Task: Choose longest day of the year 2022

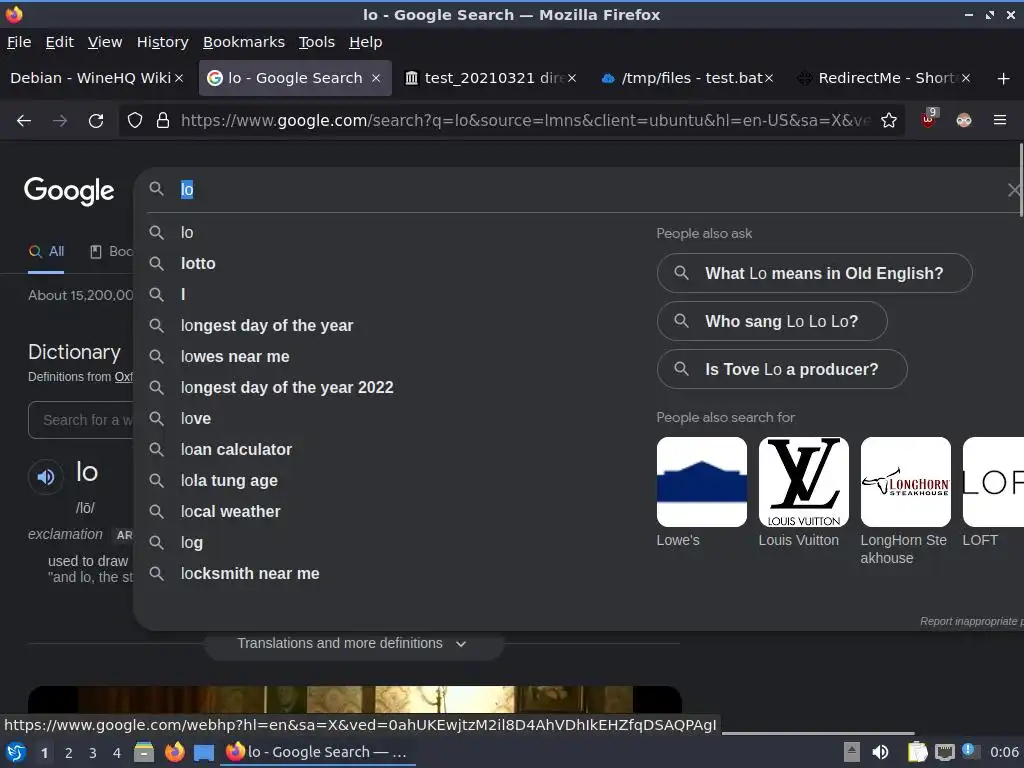Action: click(x=287, y=388)
